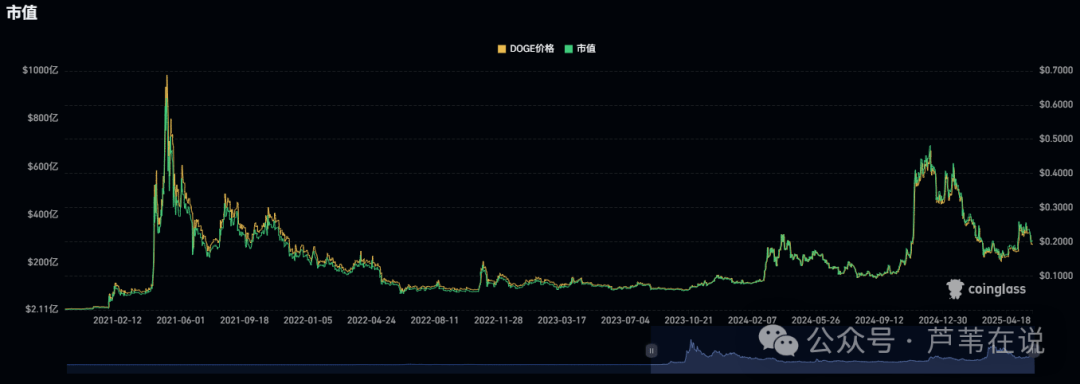Viewport: 1080px width, 384px height.
Task: Click the 2022-08-11 date label
Action: click(435, 321)
